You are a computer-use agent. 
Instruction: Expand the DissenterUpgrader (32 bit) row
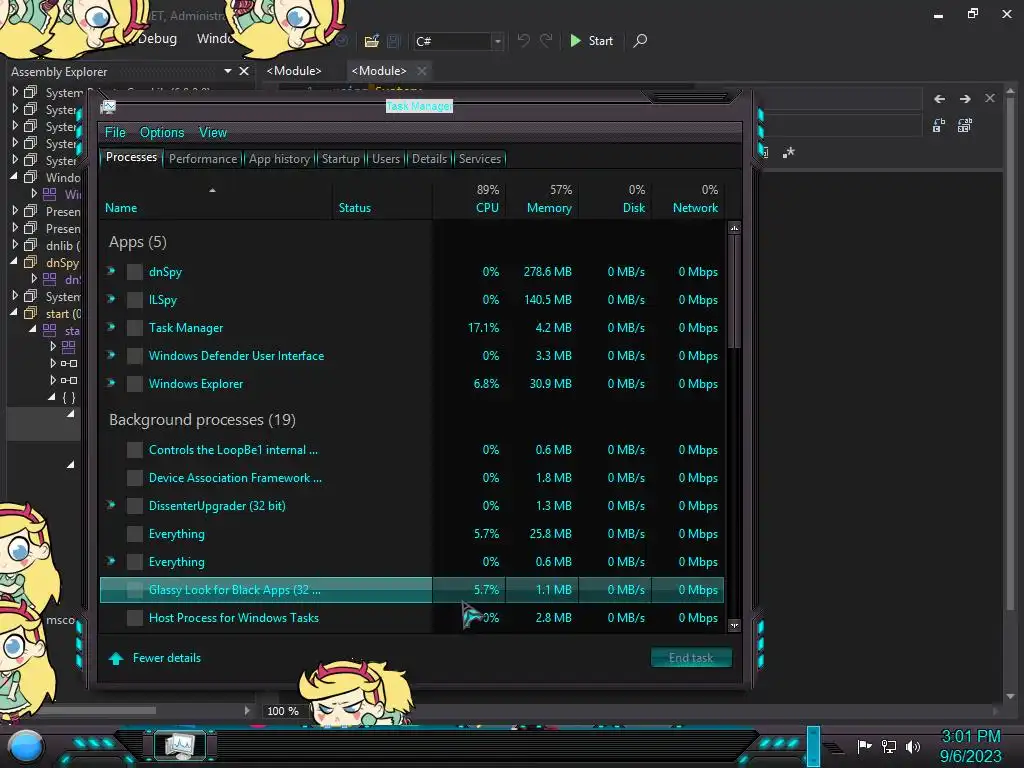(x=112, y=504)
